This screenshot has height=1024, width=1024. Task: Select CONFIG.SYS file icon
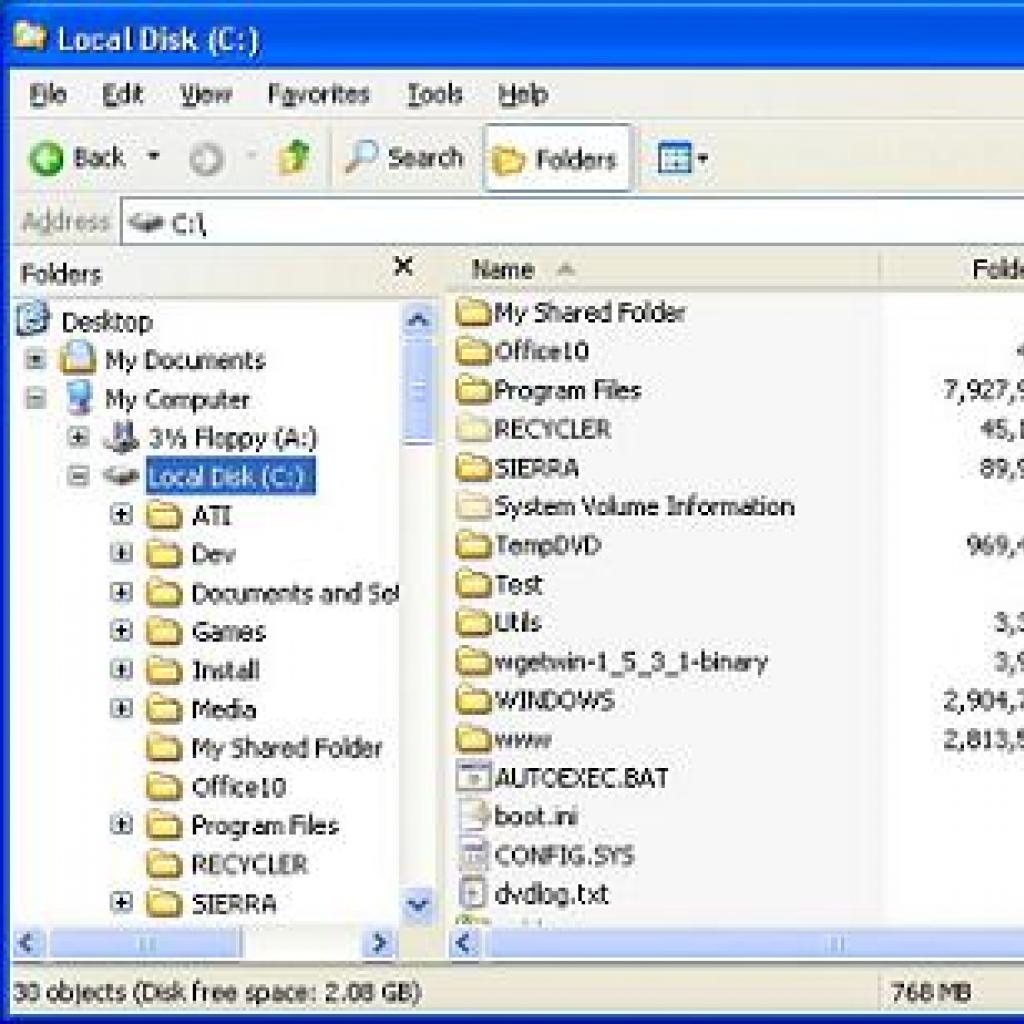click(x=473, y=855)
